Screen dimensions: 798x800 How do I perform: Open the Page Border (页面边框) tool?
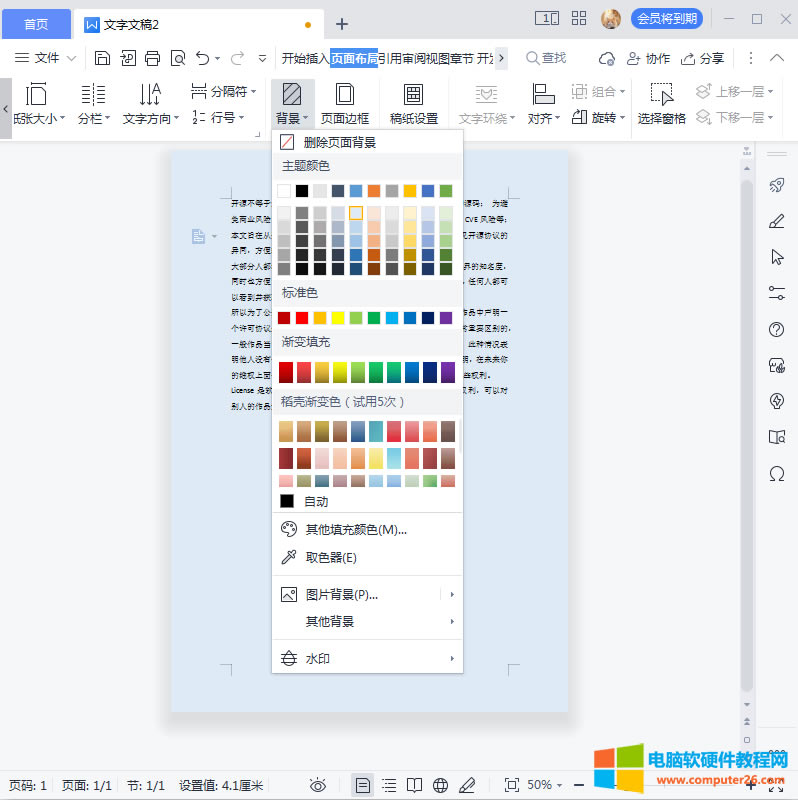(344, 104)
